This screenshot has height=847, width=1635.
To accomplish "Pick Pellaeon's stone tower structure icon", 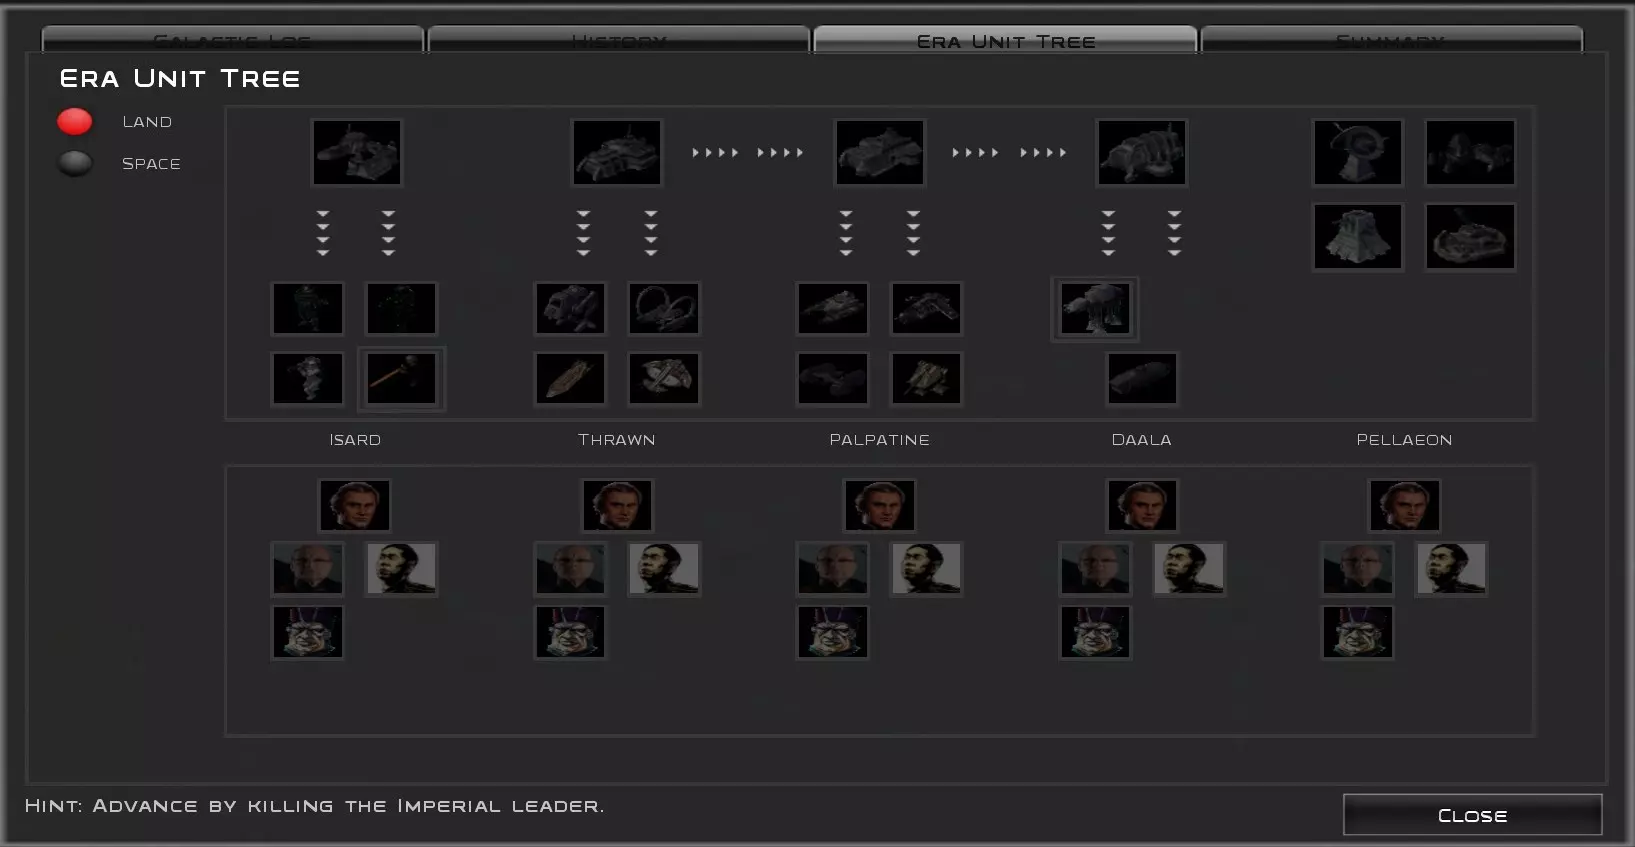I will [1358, 237].
